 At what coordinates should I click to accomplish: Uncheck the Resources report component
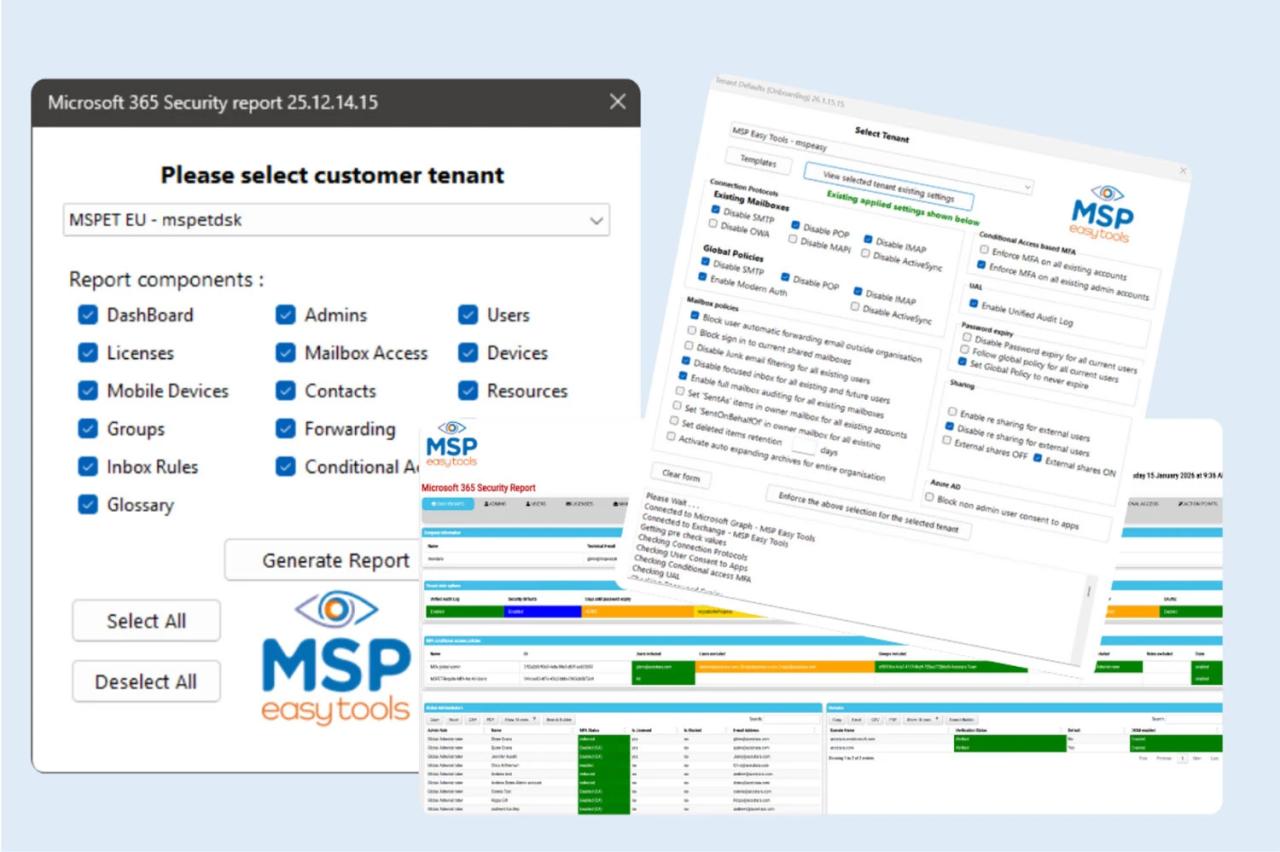pyautogui.click(x=468, y=391)
